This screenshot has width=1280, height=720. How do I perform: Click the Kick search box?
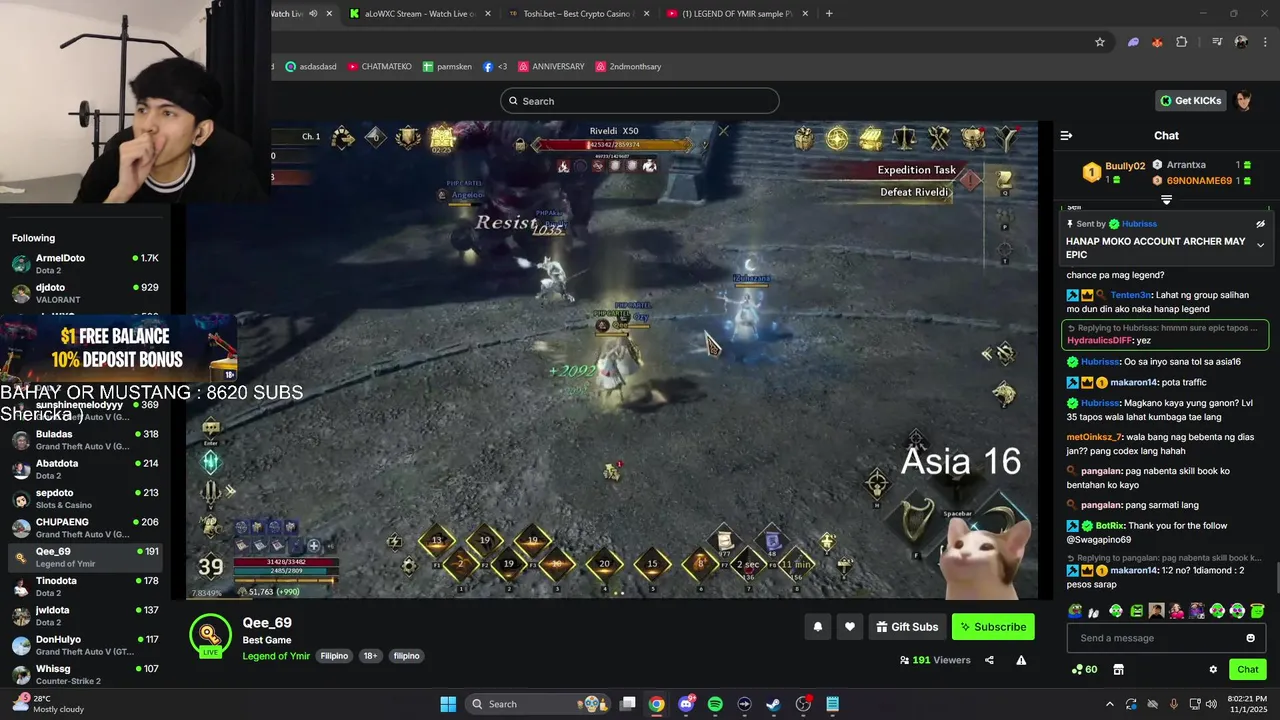coord(640,101)
